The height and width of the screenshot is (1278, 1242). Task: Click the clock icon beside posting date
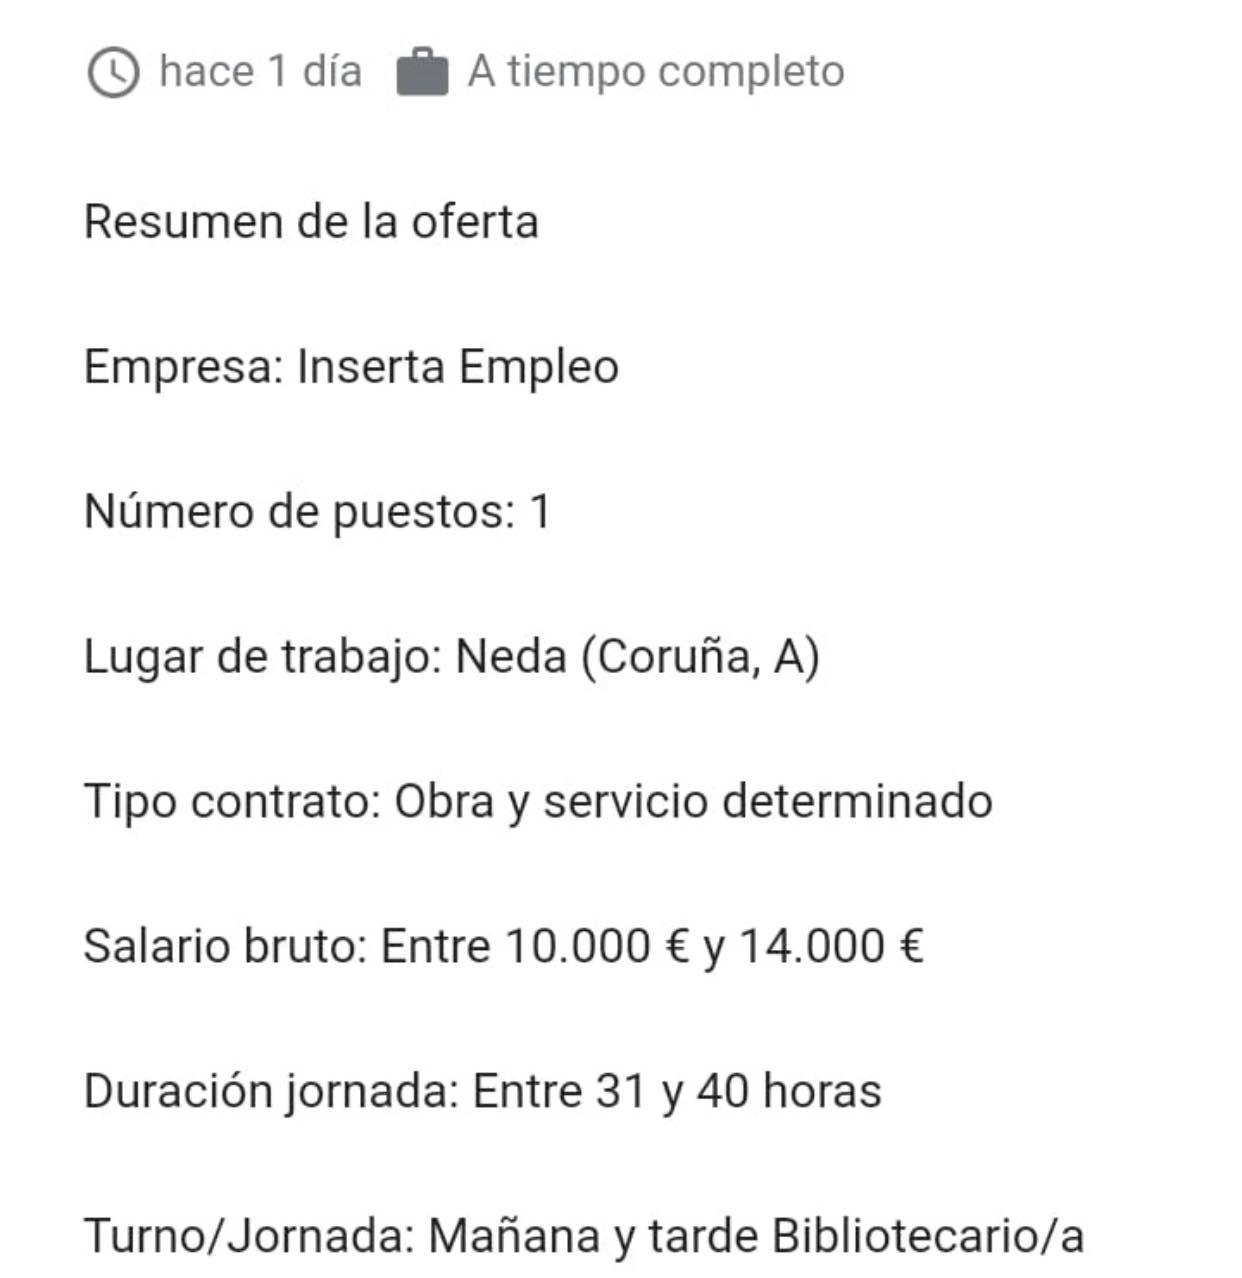click(113, 73)
